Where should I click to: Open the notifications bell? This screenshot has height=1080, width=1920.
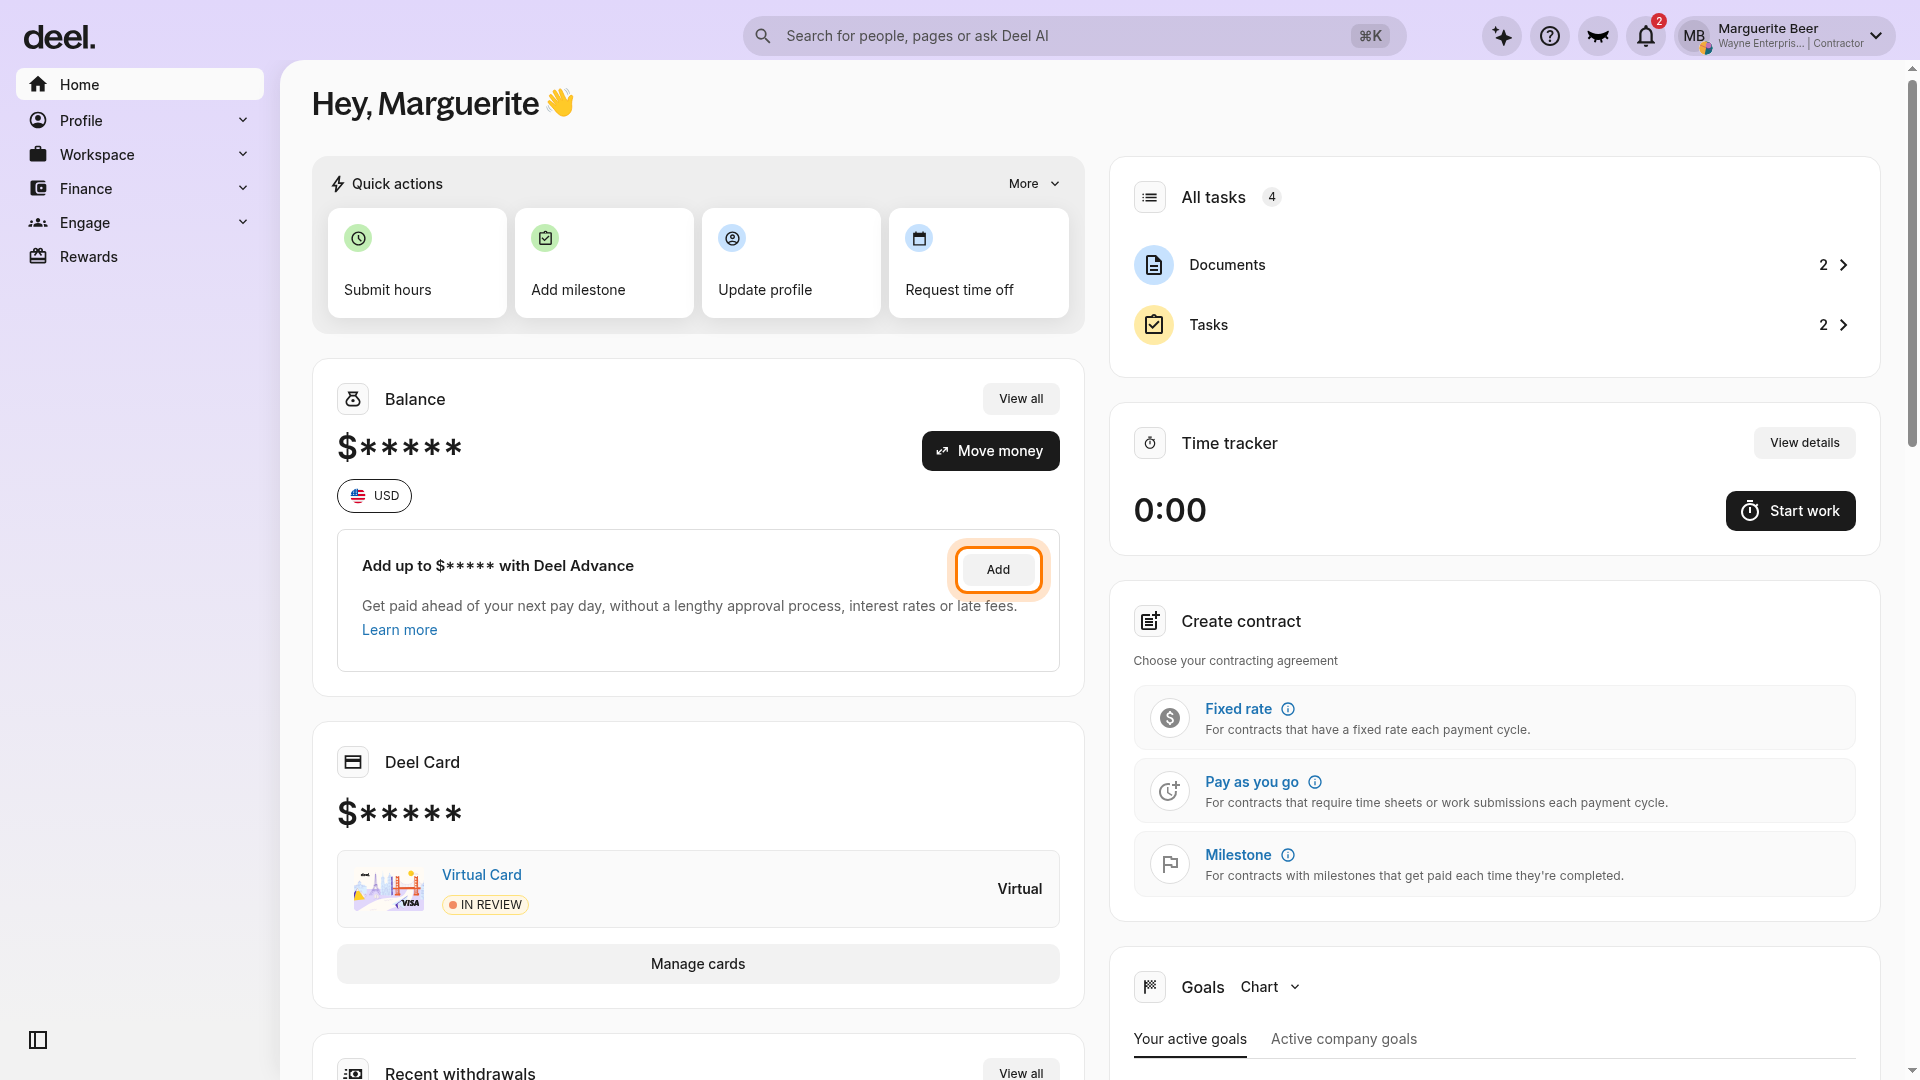[1646, 36]
